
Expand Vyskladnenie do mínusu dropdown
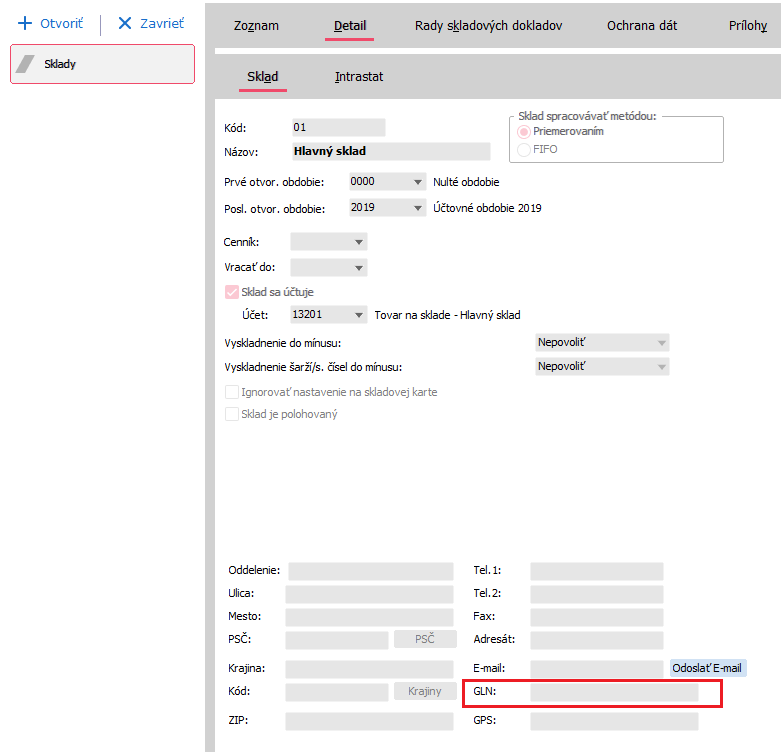(660, 343)
